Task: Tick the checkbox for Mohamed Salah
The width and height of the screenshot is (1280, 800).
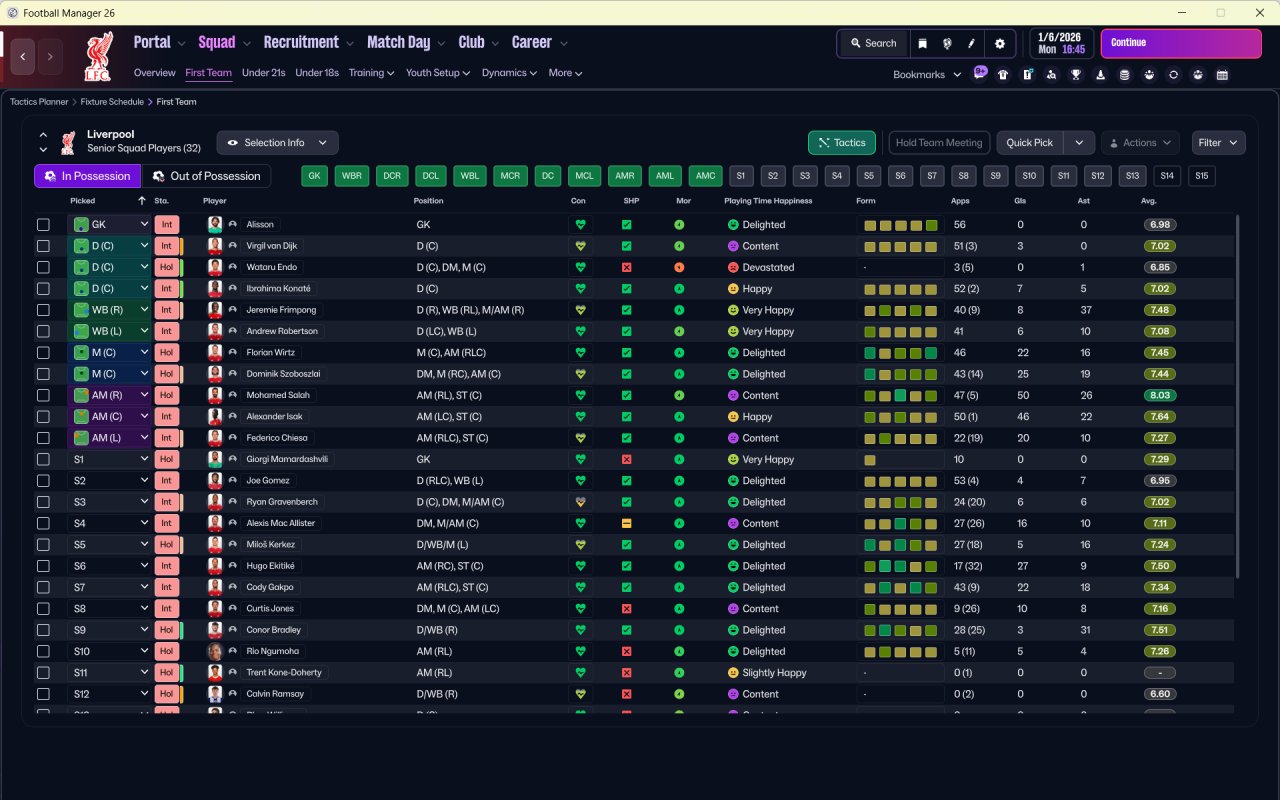Action: (43, 395)
